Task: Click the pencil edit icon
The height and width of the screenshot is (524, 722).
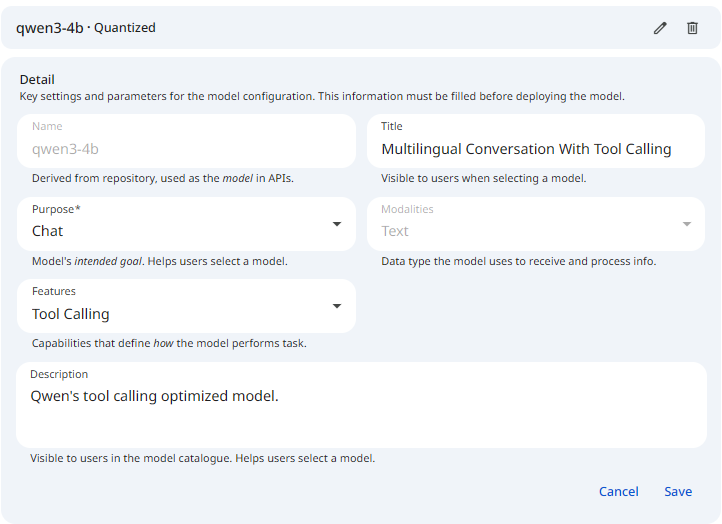Action: click(660, 28)
